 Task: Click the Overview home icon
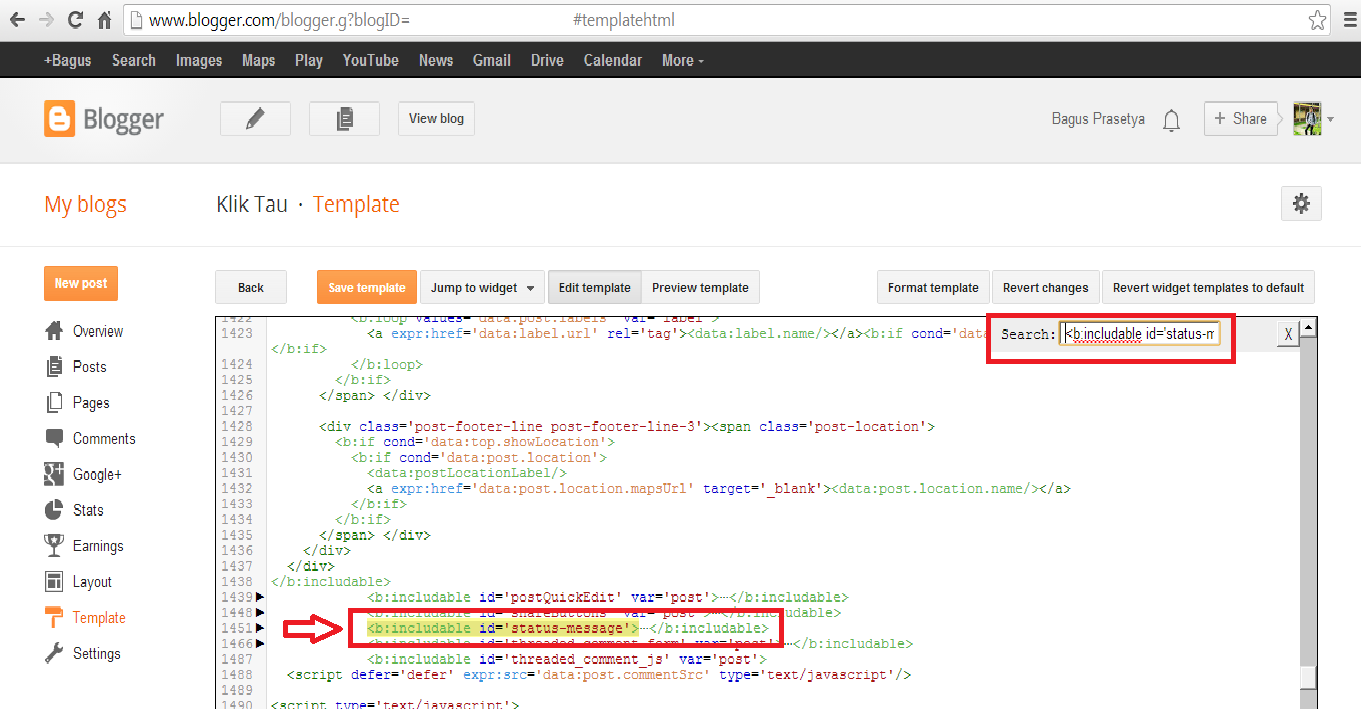pyautogui.click(x=54, y=331)
